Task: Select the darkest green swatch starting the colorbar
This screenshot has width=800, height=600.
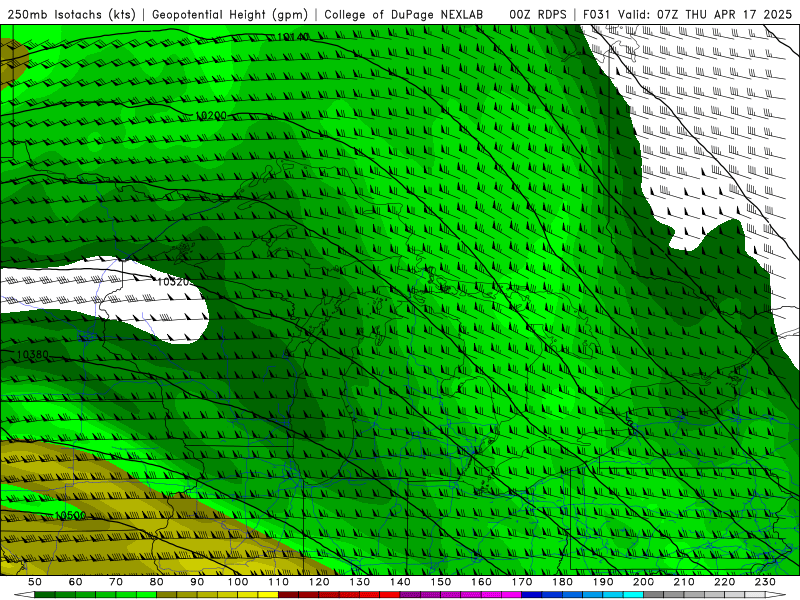Action: (45, 595)
